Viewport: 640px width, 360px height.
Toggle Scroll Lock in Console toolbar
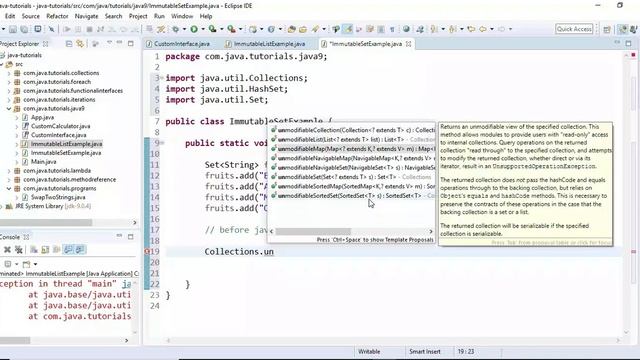pyautogui.click(x=45, y=249)
